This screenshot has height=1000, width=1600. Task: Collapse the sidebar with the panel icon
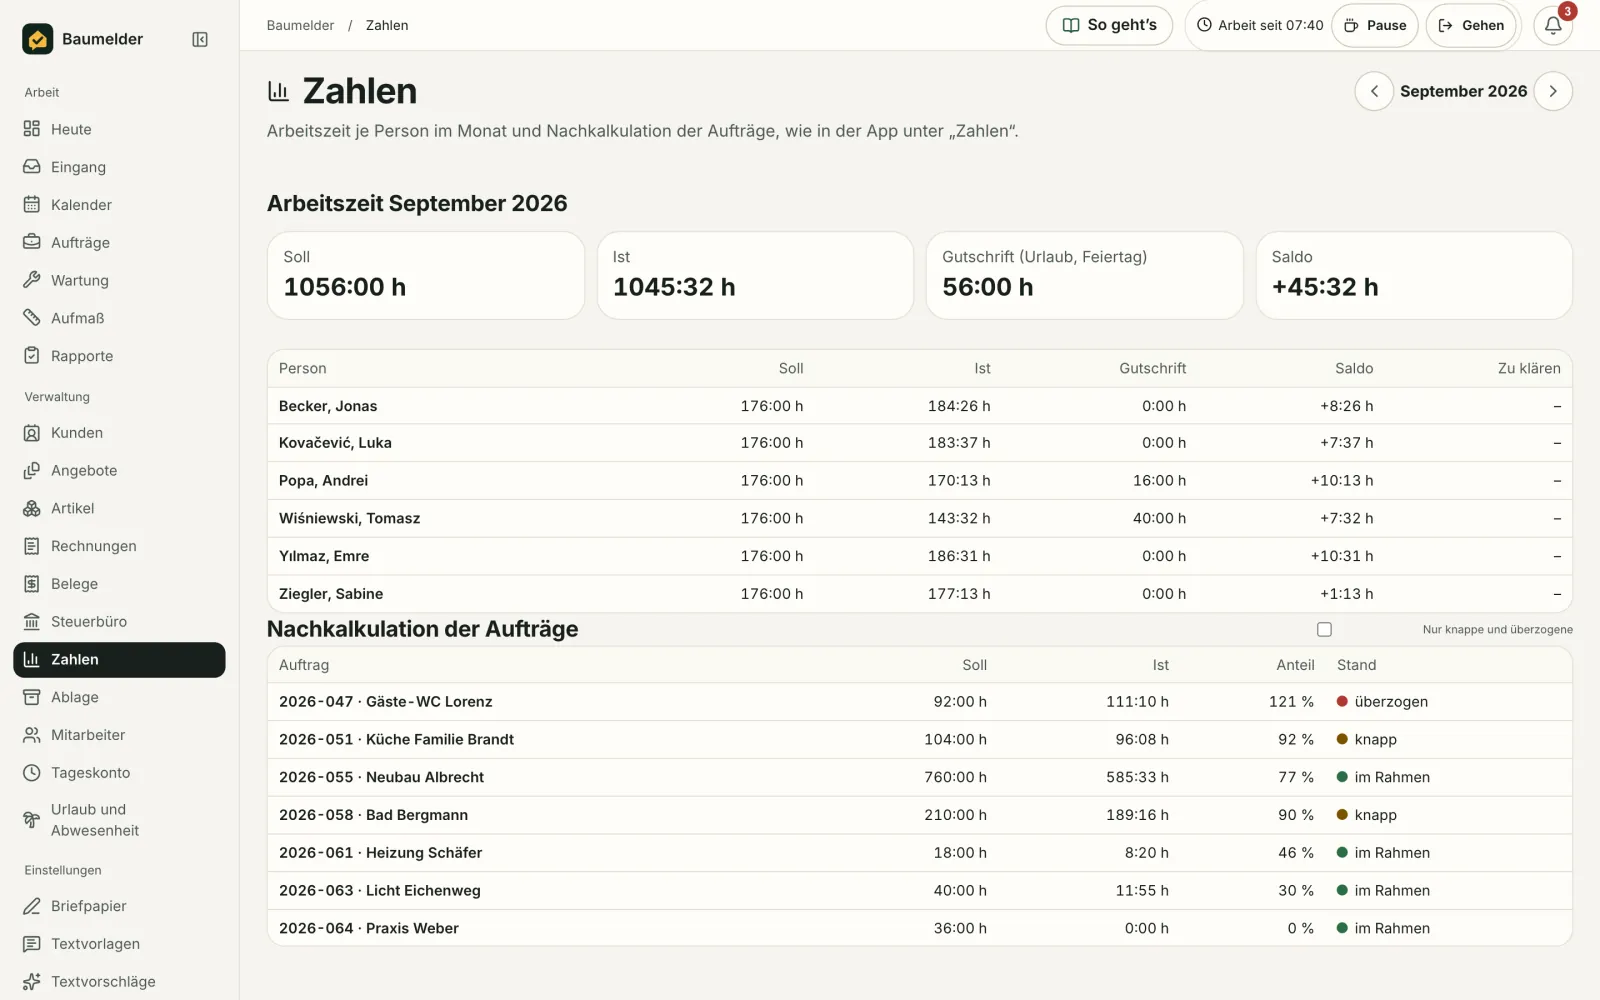click(200, 39)
